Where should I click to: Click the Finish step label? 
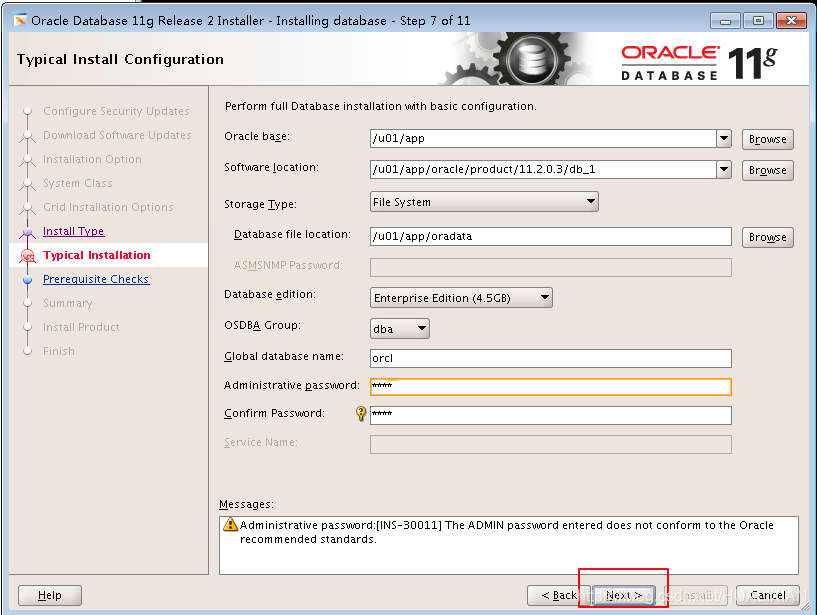(x=59, y=351)
